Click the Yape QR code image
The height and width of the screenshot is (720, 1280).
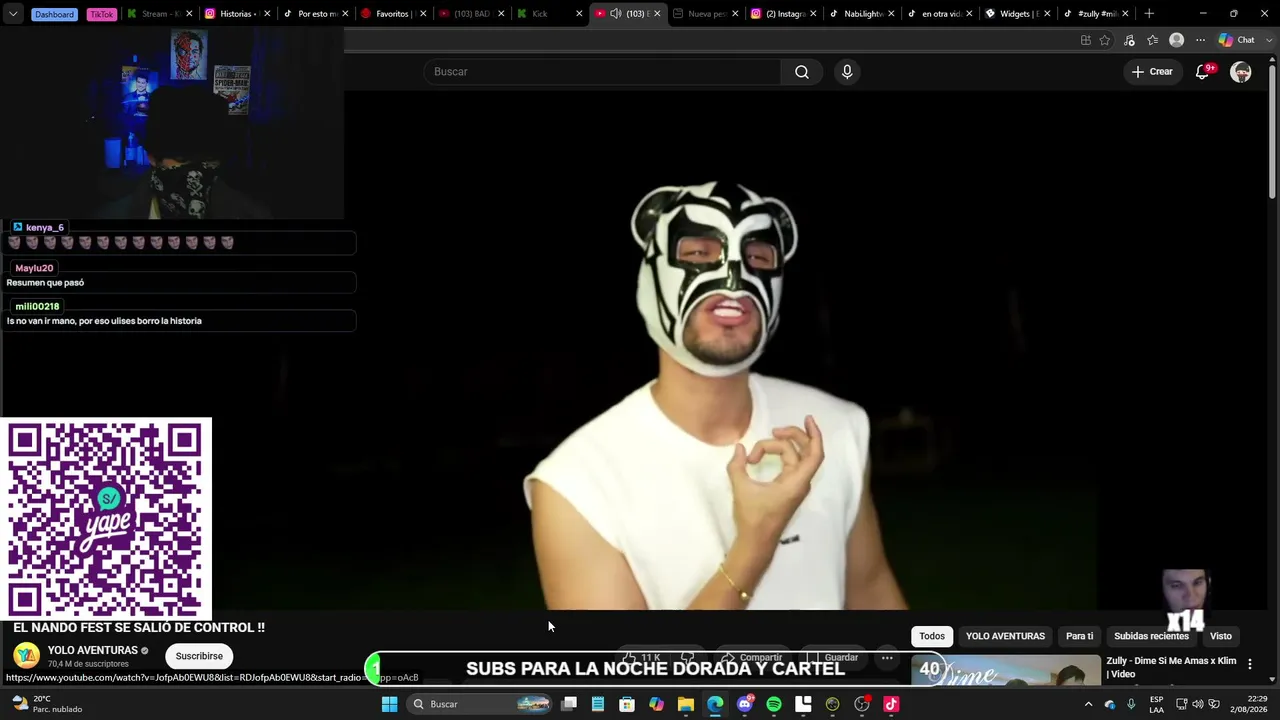[x=106, y=519]
